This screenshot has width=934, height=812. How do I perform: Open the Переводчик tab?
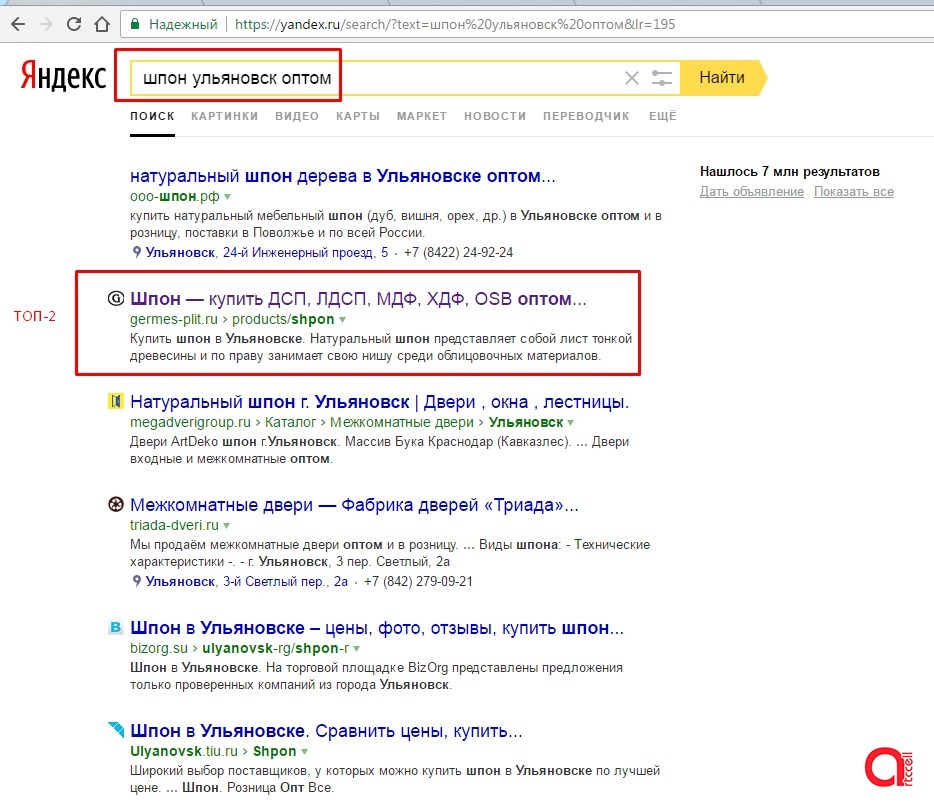pyautogui.click(x=586, y=116)
